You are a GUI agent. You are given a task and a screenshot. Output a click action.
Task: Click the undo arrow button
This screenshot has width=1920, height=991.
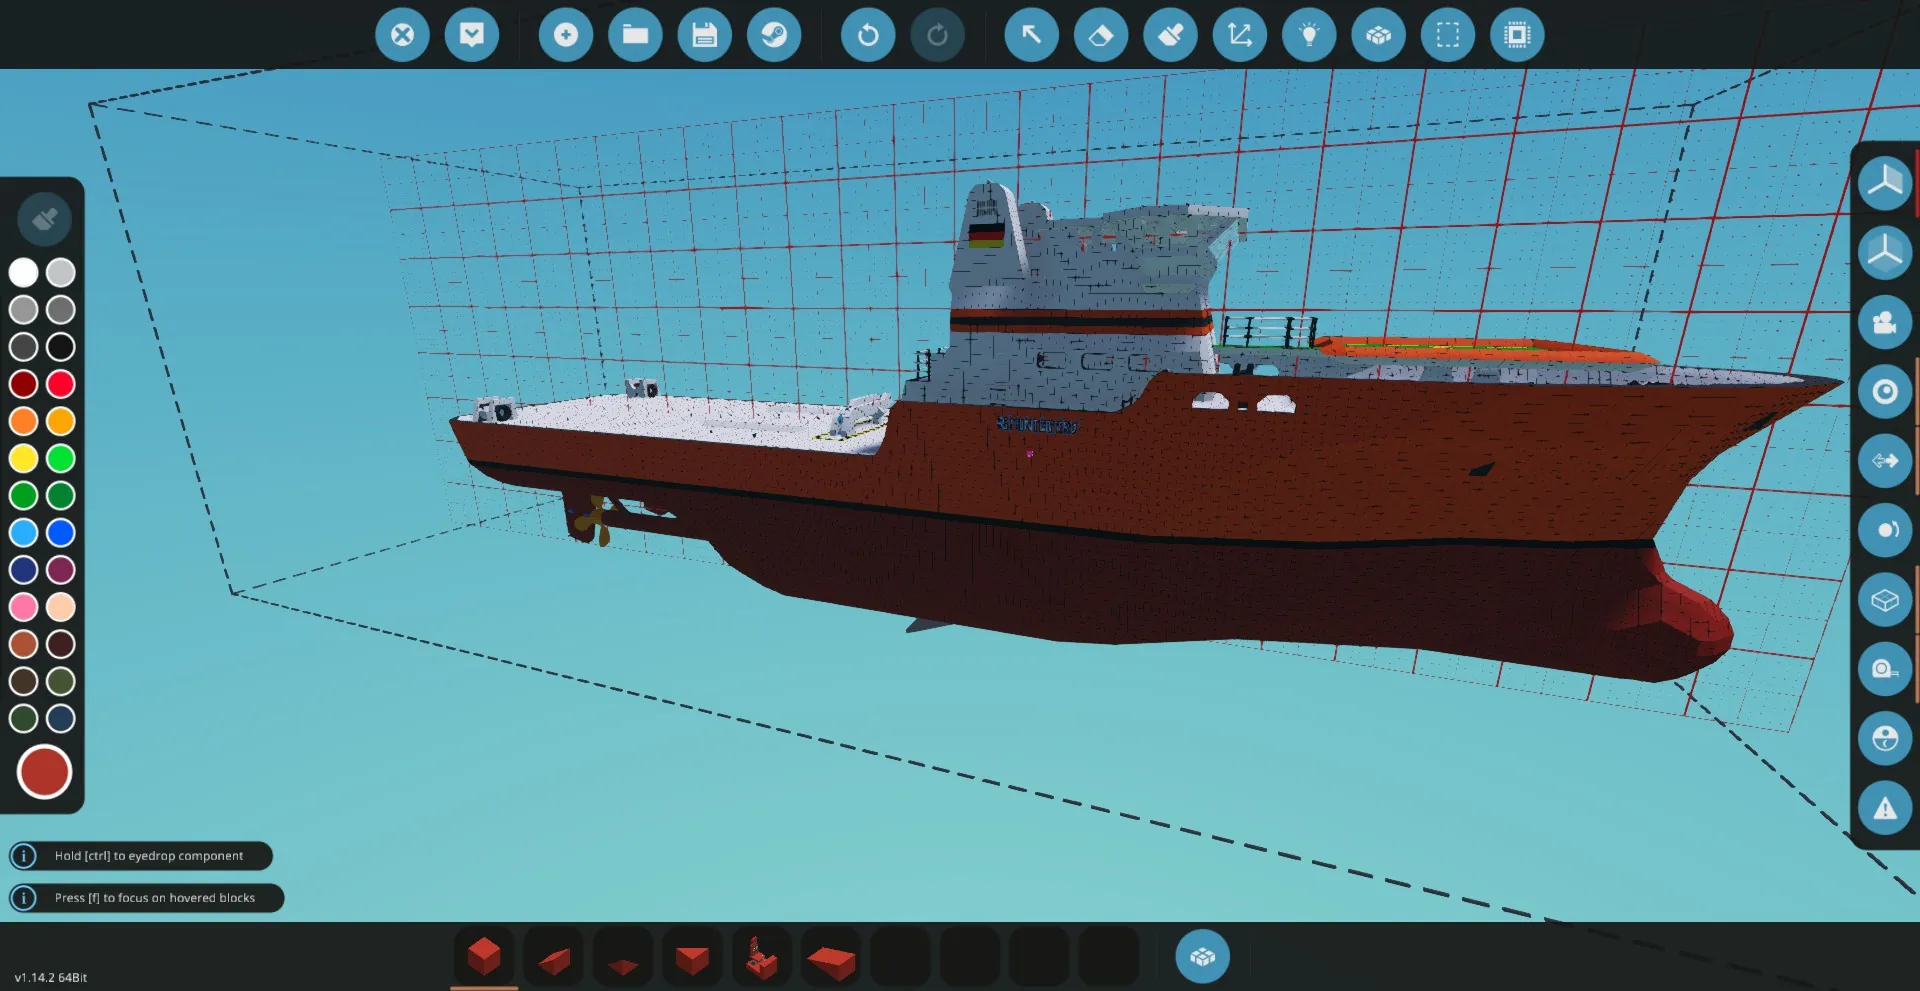tap(868, 35)
